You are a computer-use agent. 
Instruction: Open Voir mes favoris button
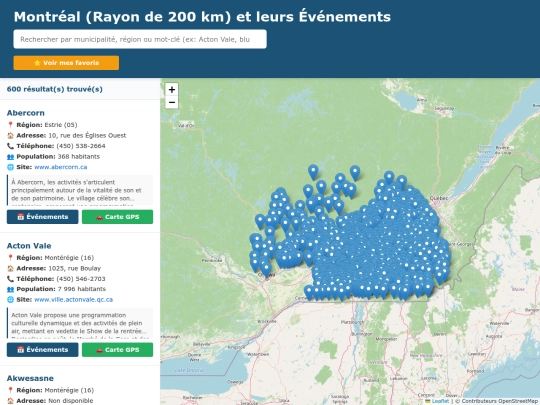[x=66, y=63]
